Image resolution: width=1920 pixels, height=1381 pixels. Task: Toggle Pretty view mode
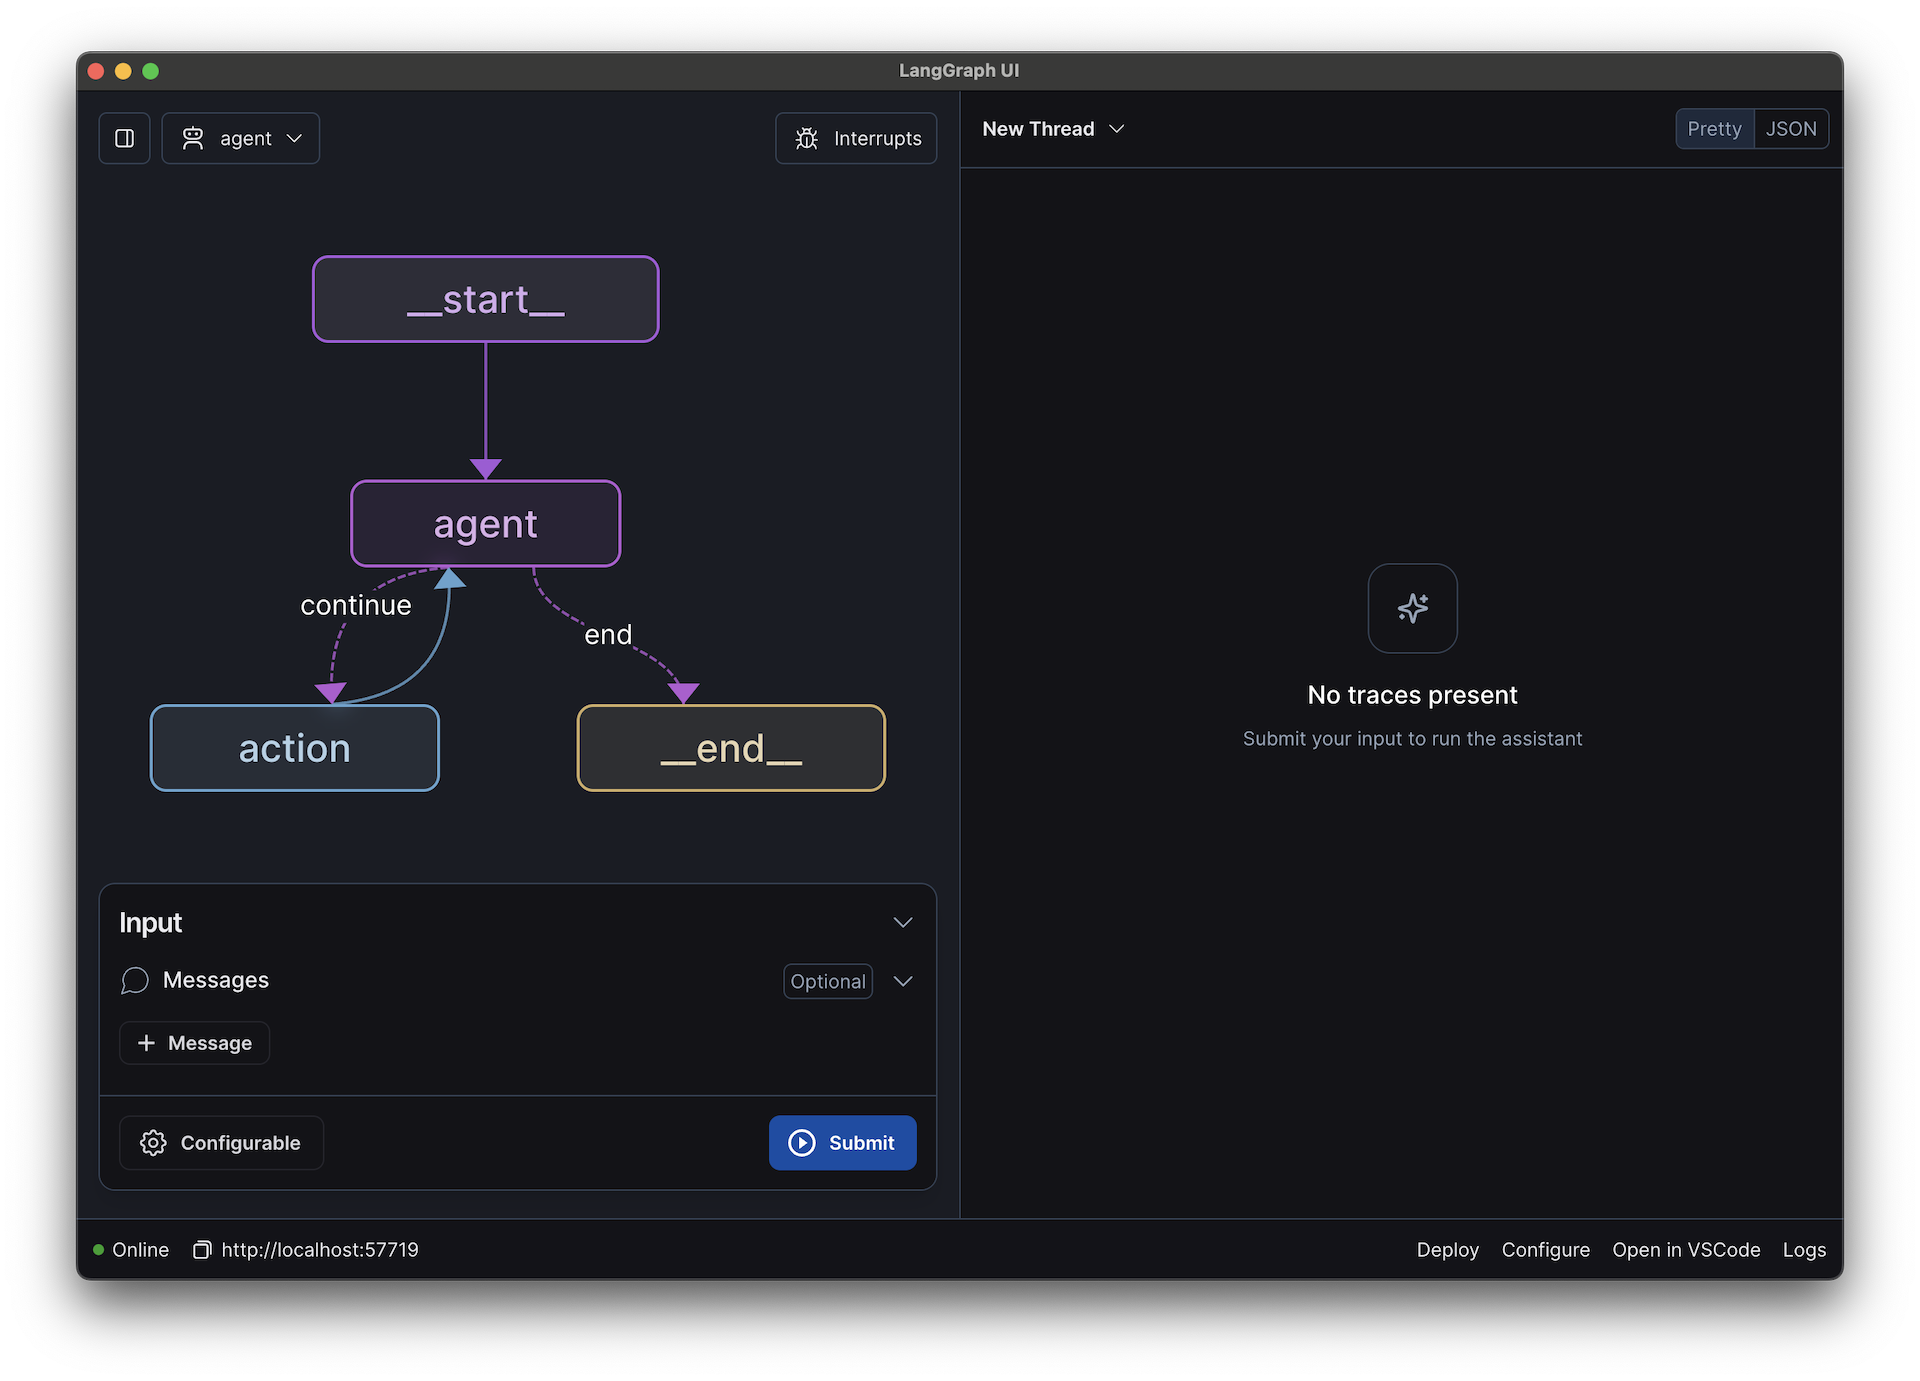(x=1713, y=128)
